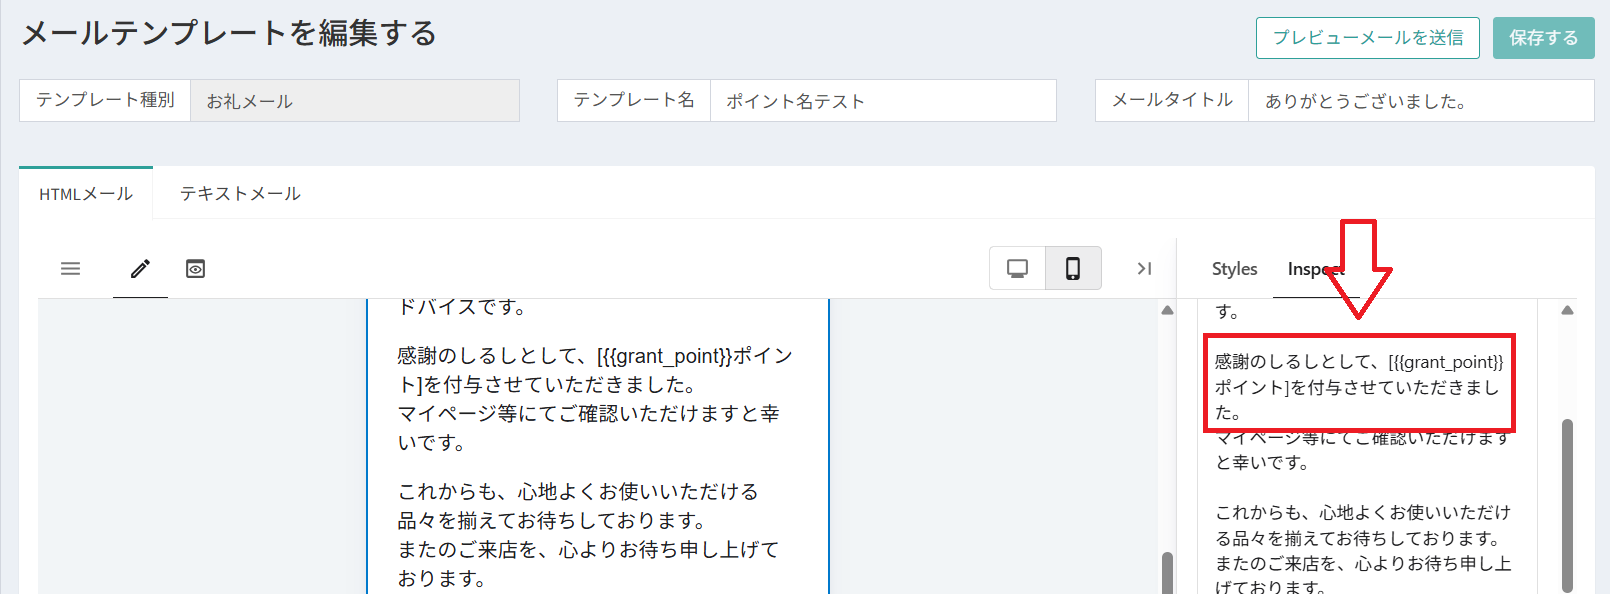Screen dimensions: 1610x594
Task: Click preview line マイページ等にてご確認いただけますと幸
Action: click(588, 413)
